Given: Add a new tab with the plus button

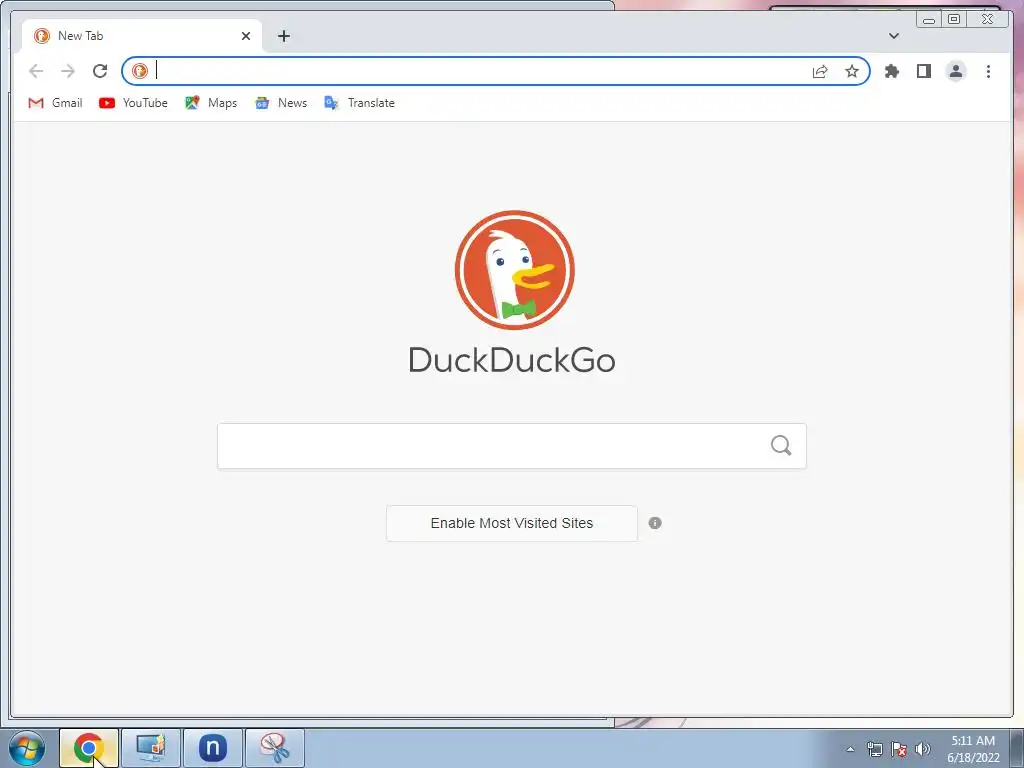Looking at the screenshot, I should 283,36.
